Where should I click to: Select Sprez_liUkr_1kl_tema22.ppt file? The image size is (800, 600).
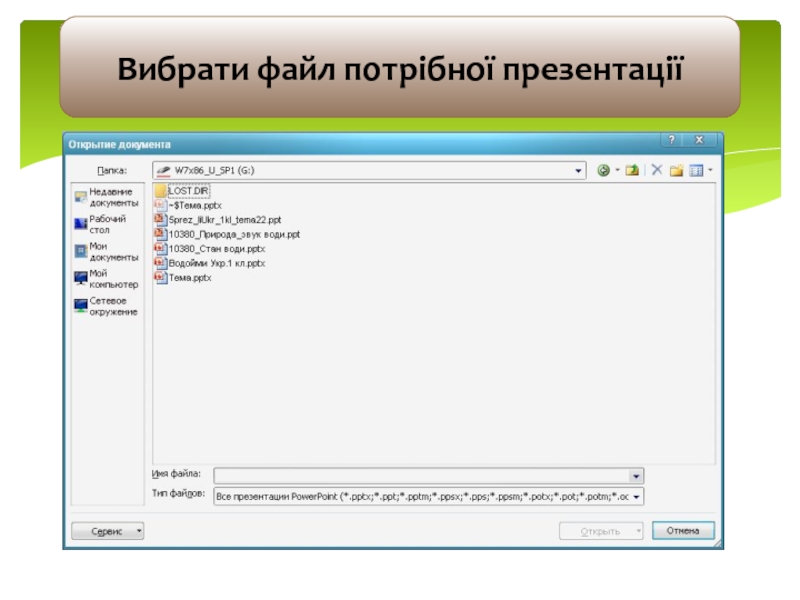(218, 220)
